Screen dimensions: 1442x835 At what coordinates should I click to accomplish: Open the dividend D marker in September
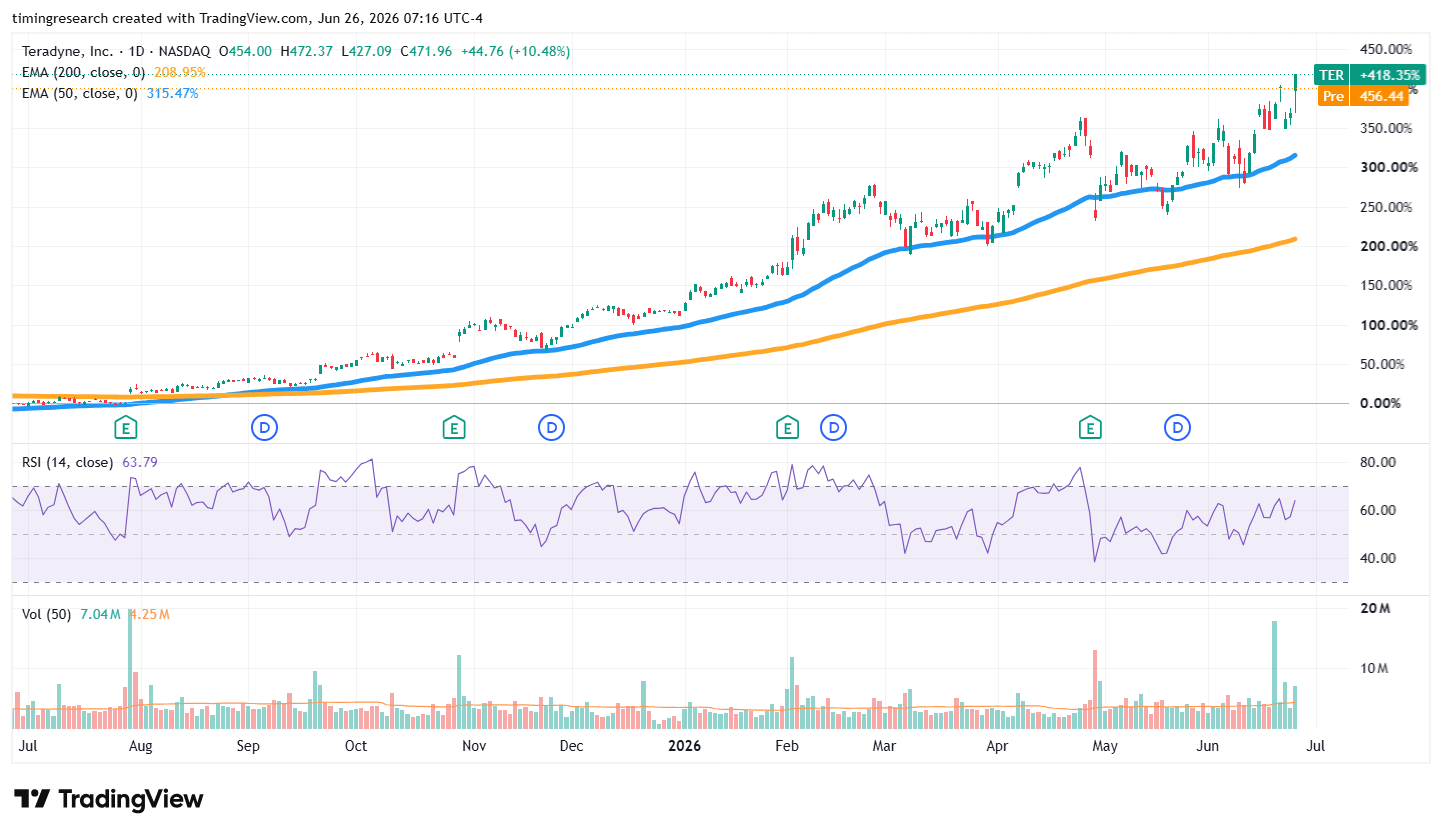click(264, 429)
